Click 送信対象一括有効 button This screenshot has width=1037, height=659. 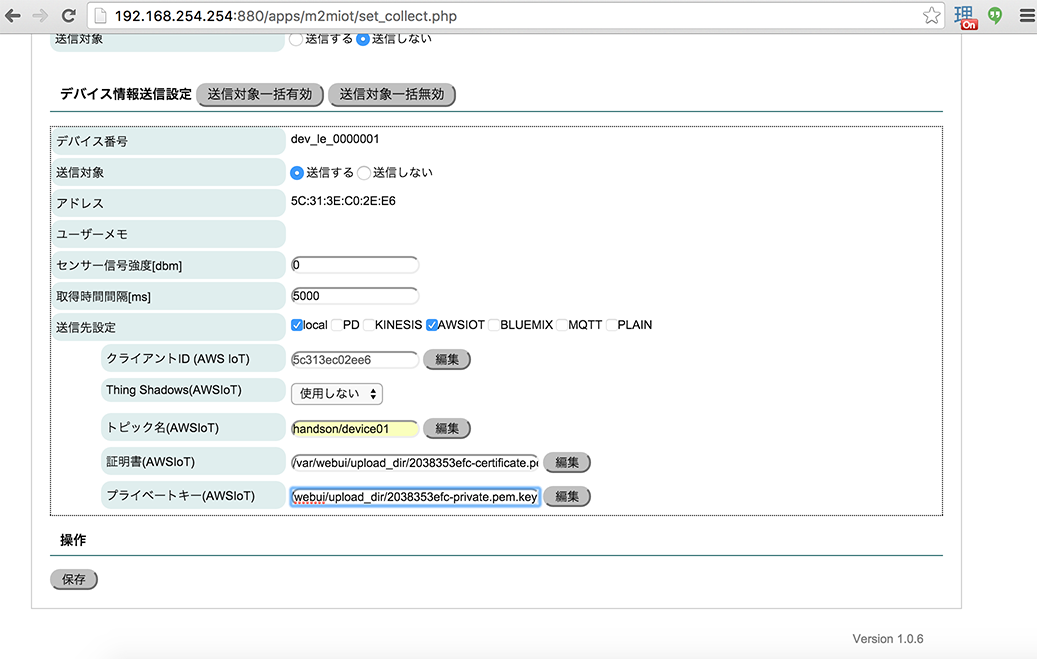coord(260,95)
